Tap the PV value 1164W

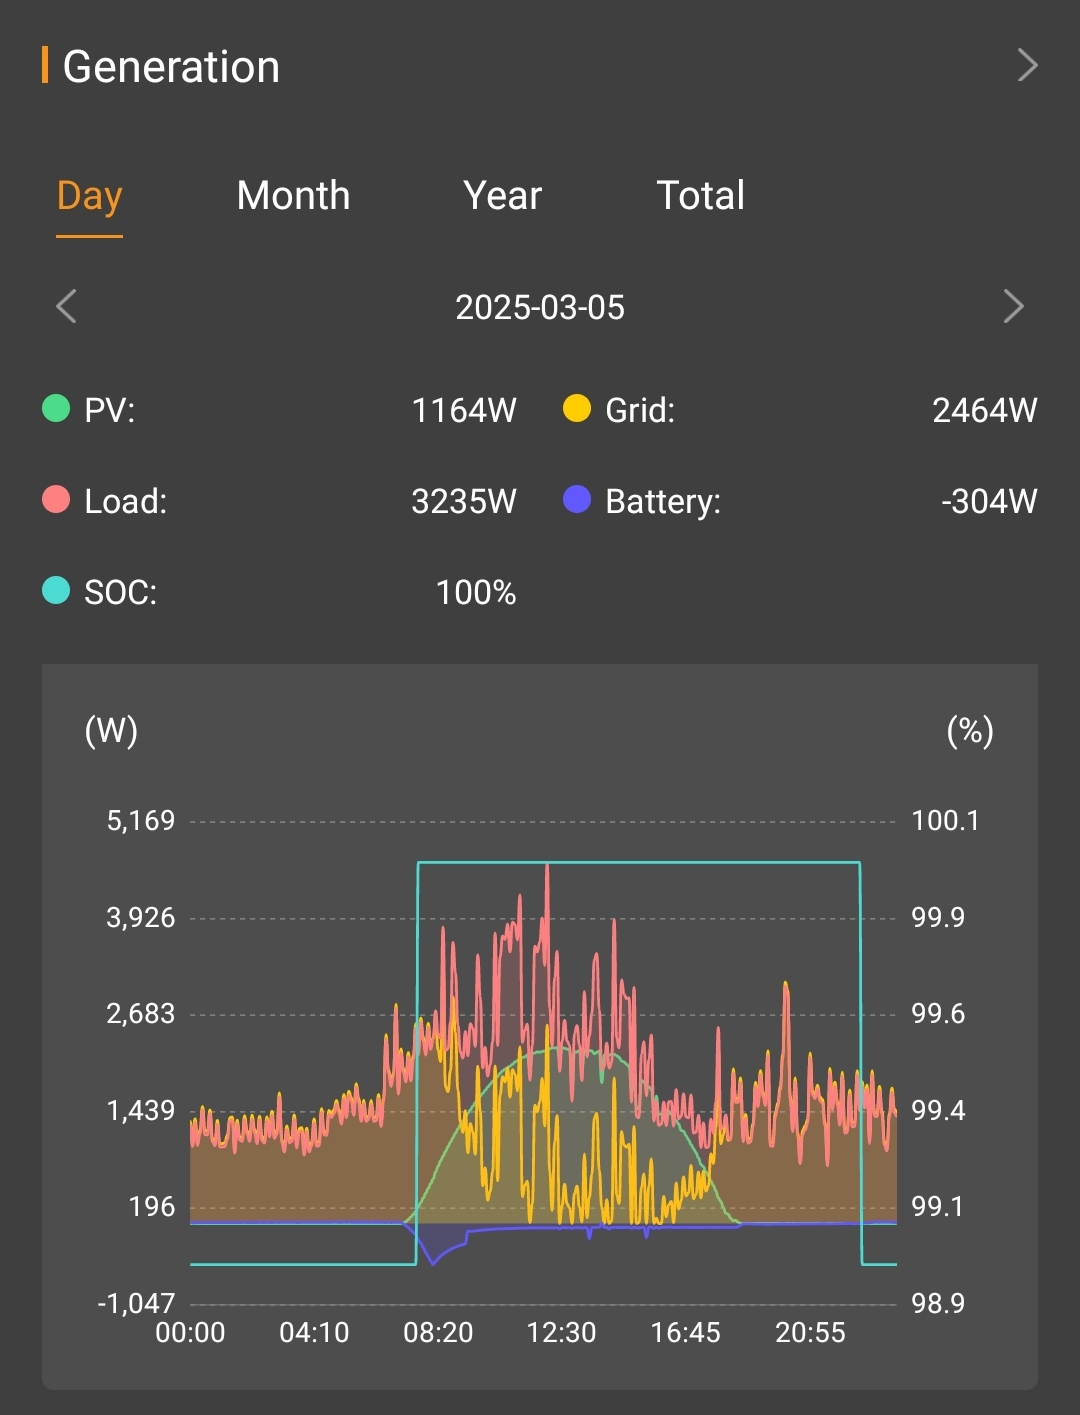point(464,410)
